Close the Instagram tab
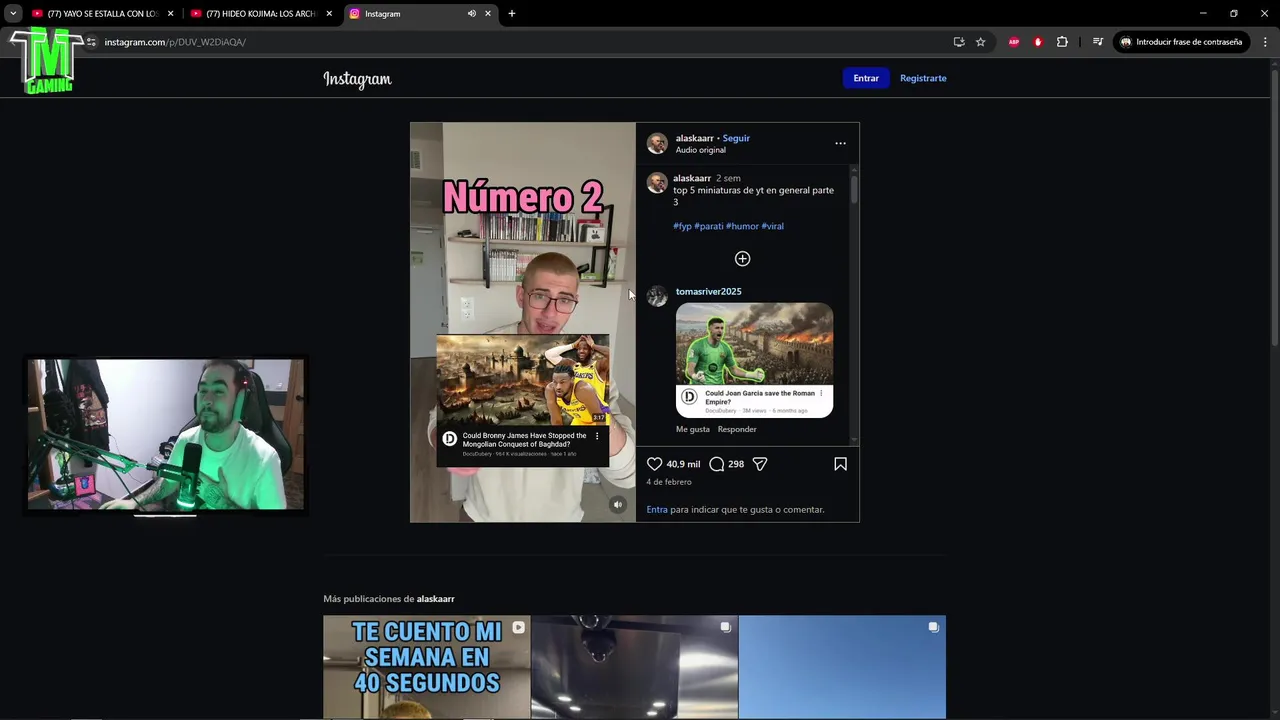 pyautogui.click(x=488, y=14)
